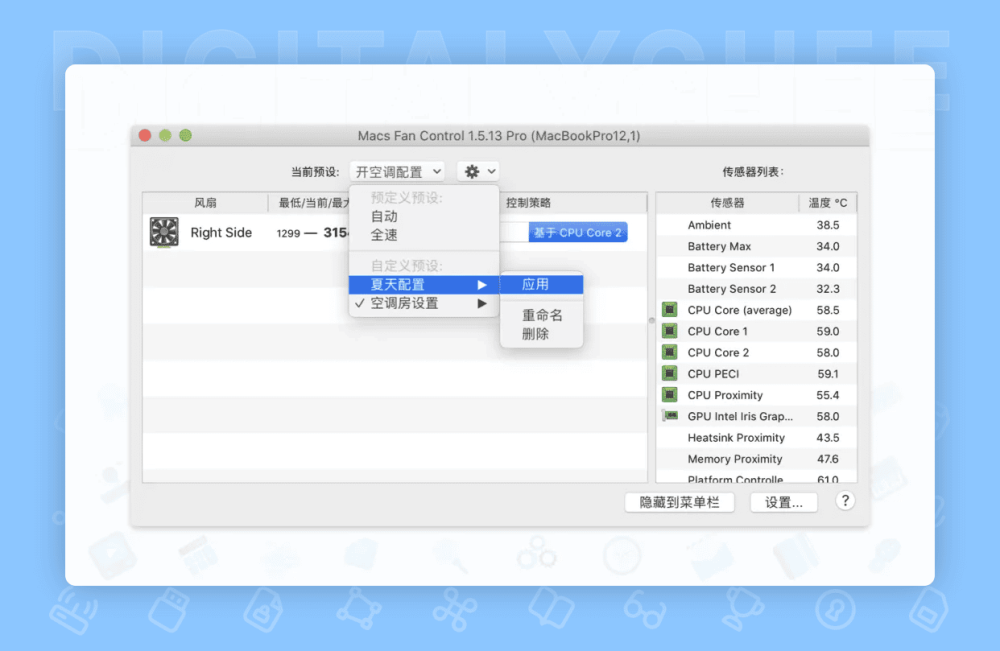The image size is (1000, 651).
Task: Apply the preset with 应用
Action: 541,284
